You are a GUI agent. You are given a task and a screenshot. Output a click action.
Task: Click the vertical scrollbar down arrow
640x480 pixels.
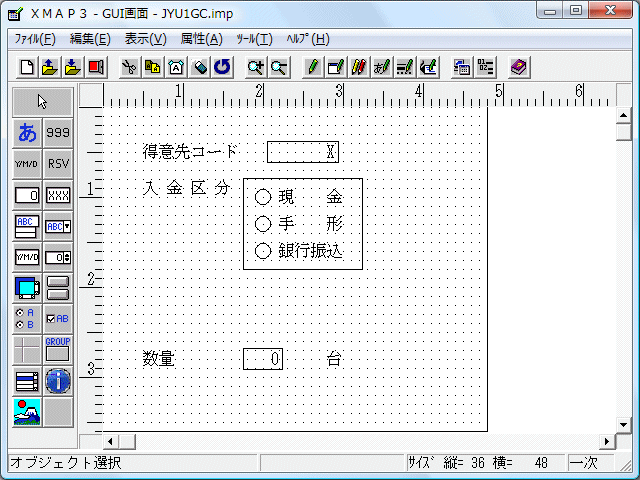623,425
